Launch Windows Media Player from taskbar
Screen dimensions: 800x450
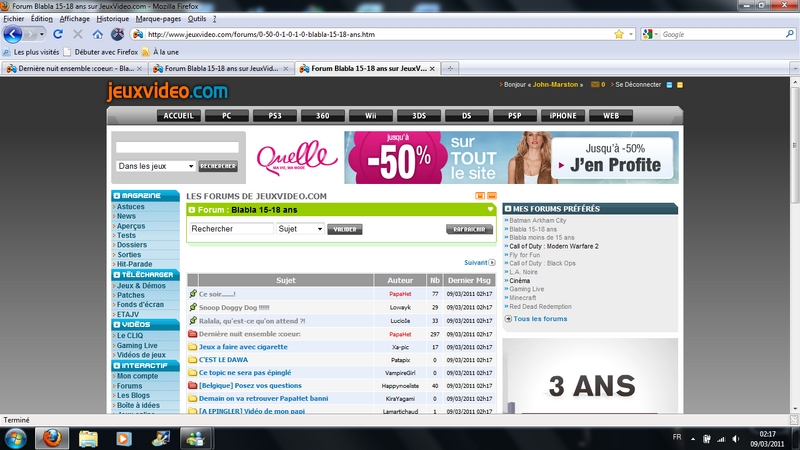(123, 438)
